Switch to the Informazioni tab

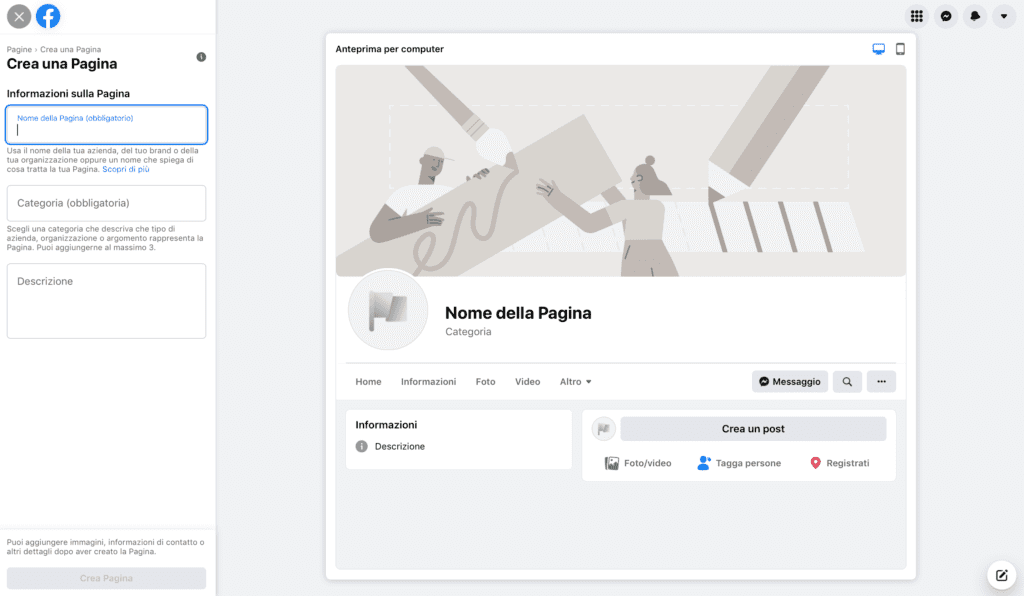pyautogui.click(x=428, y=381)
